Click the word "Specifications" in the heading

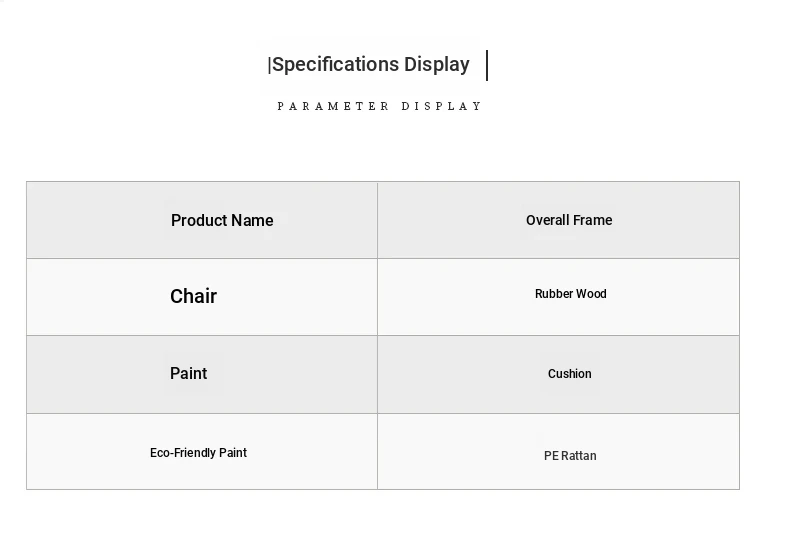336,65
